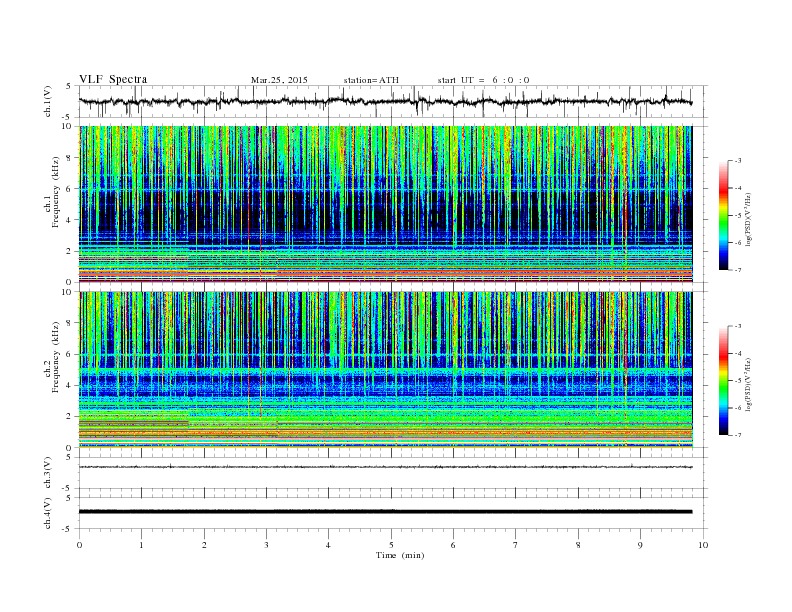Click the ch.1 voltage waveform trace

385,102
